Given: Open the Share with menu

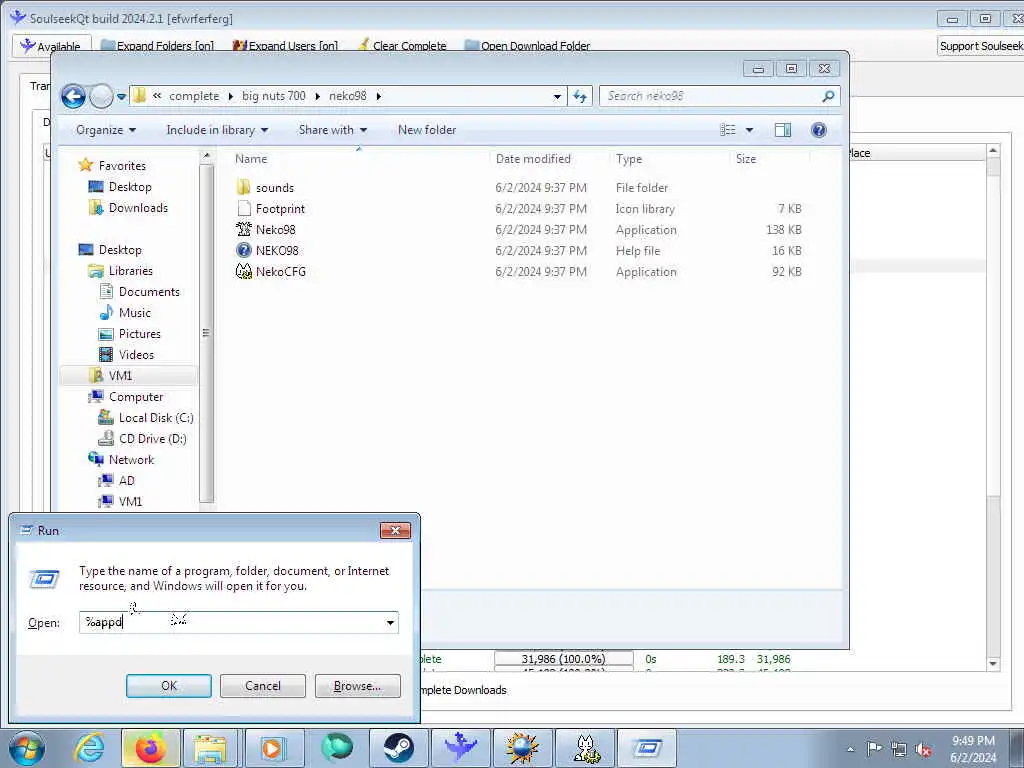Looking at the screenshot, I should [x=332, y=130].
